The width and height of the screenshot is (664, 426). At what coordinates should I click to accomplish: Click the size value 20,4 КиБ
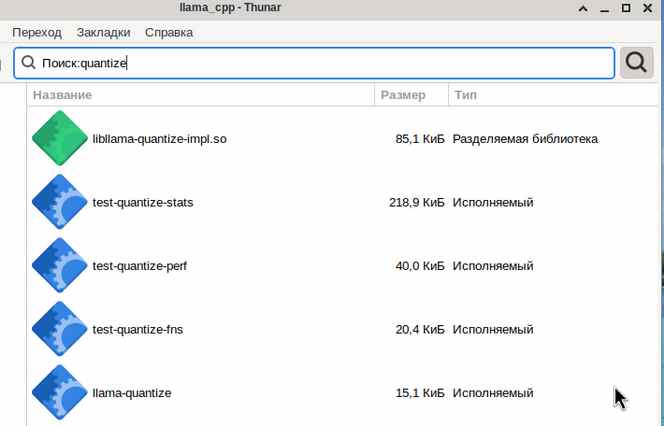pyautogui.click(x=420, y=329)
